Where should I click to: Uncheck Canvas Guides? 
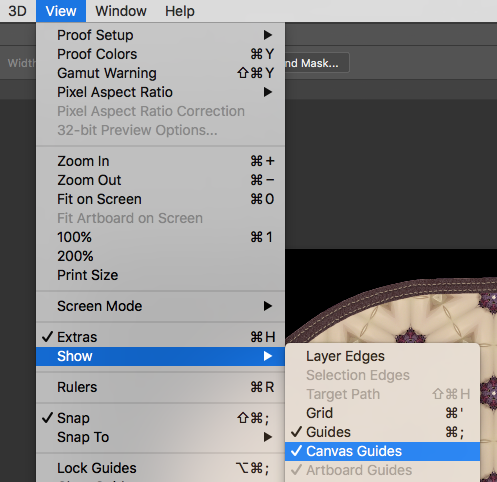[x=382, y=451]
